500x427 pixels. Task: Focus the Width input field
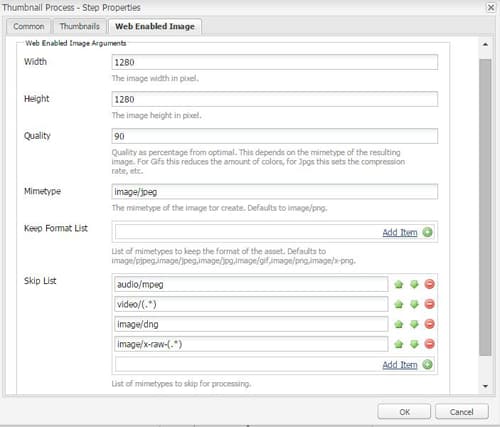click(275, 62)
